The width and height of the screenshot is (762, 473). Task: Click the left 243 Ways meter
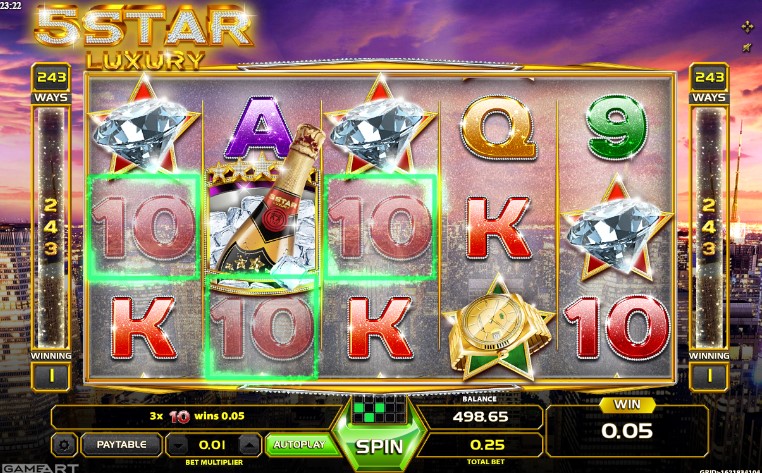point(51,227)
